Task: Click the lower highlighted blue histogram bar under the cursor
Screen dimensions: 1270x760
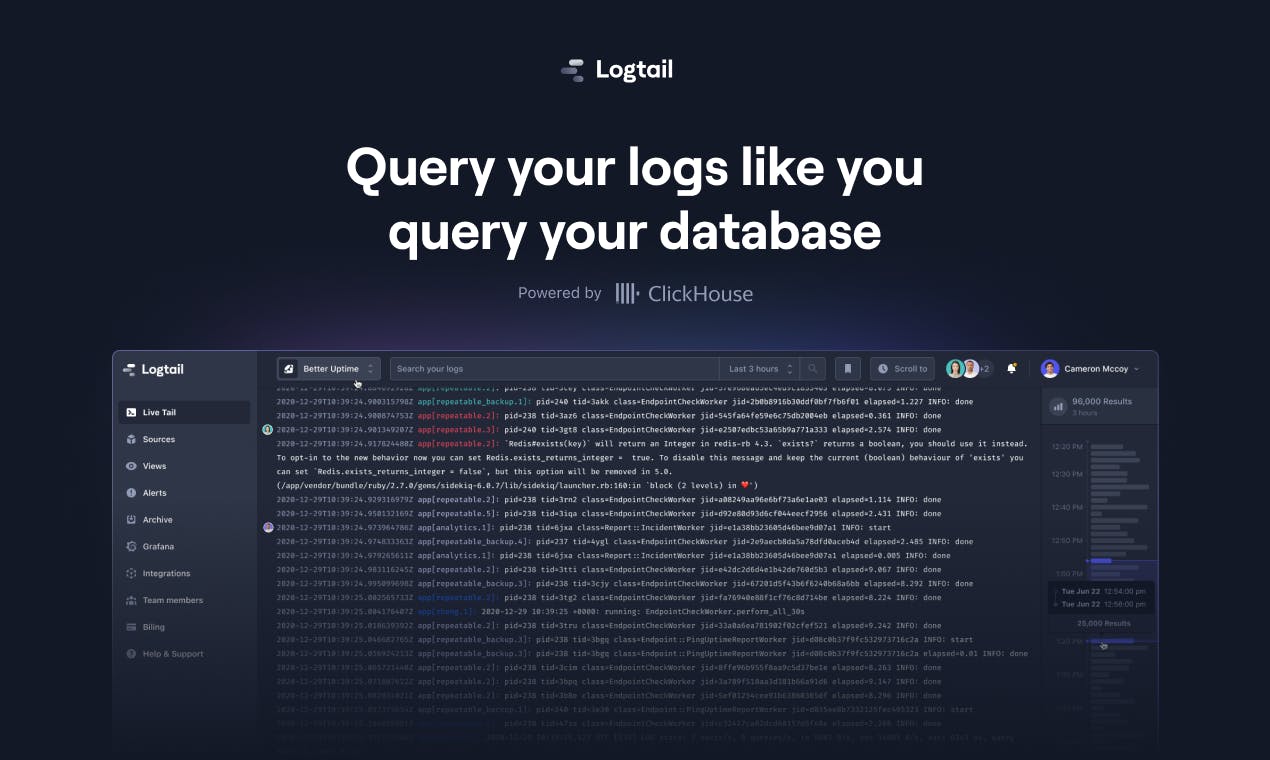Action: point(1112,640)
